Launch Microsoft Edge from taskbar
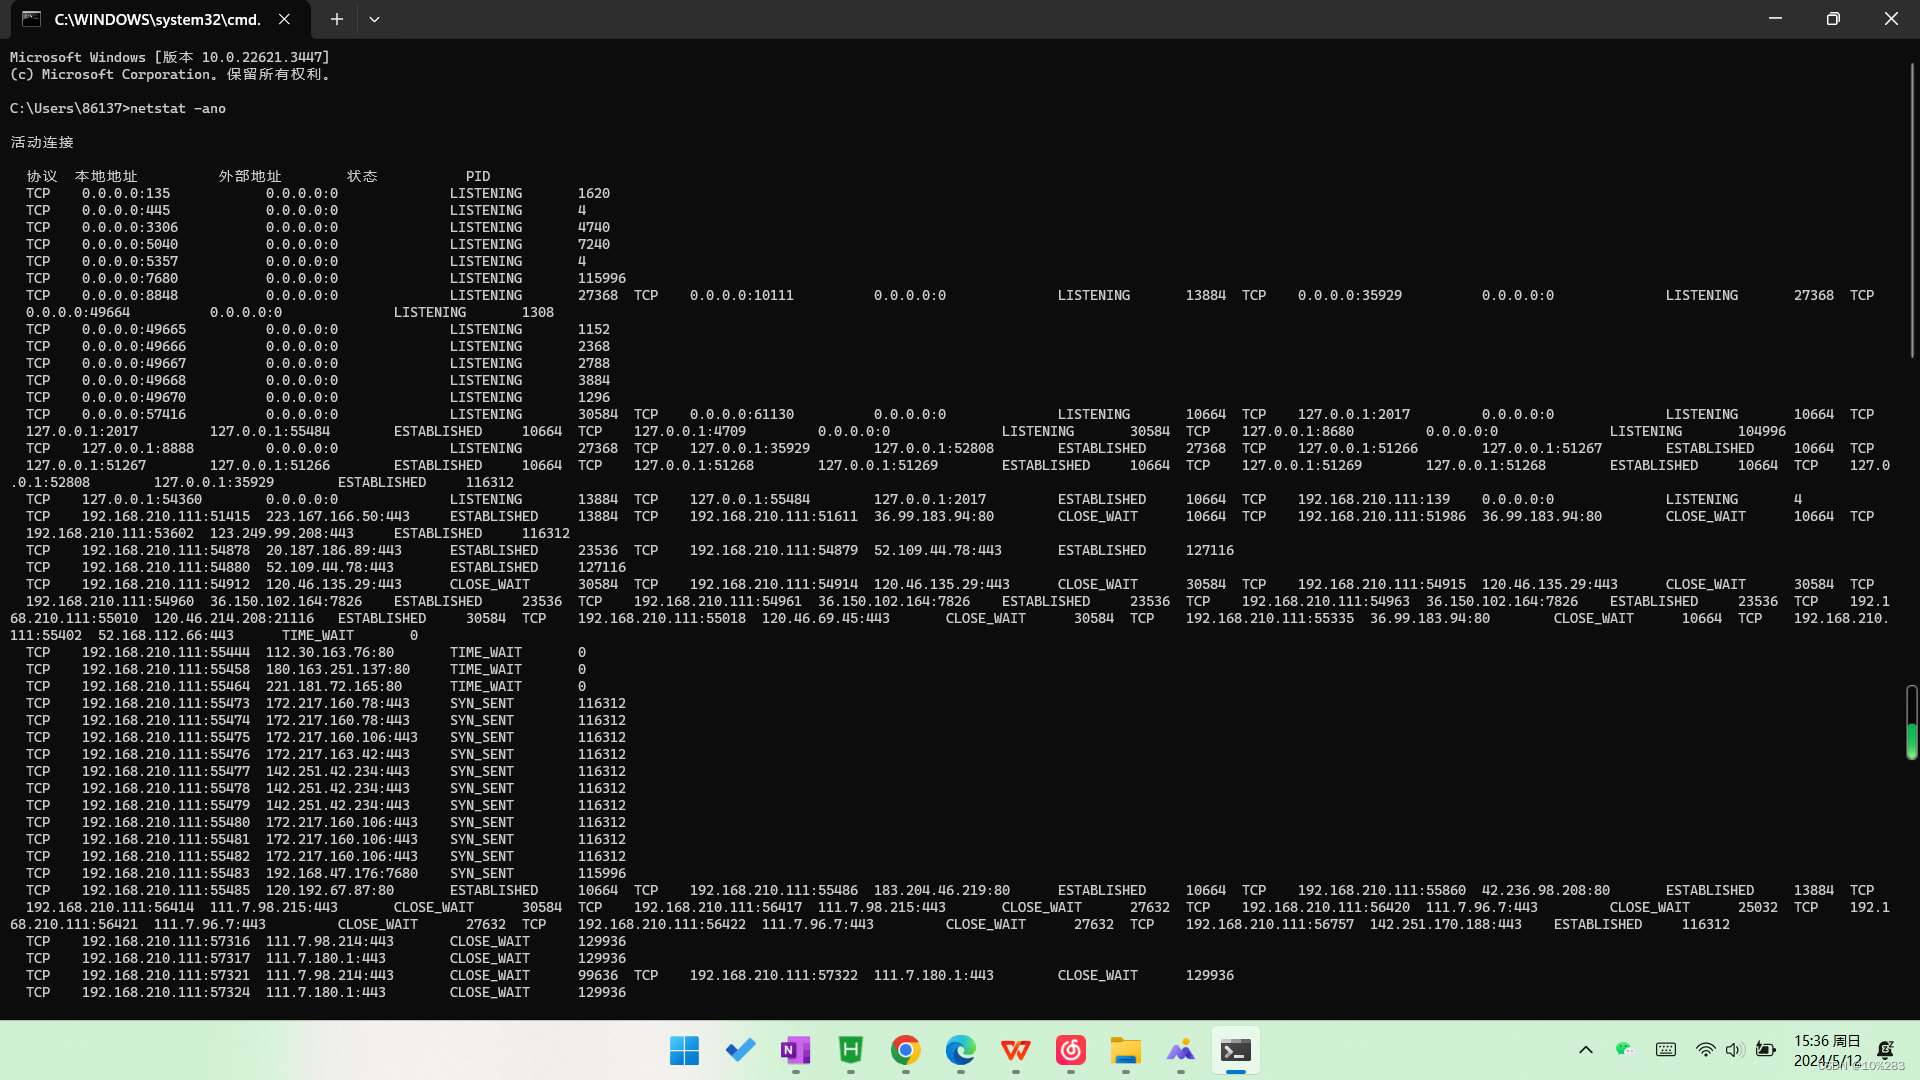 pos(961,1050)
